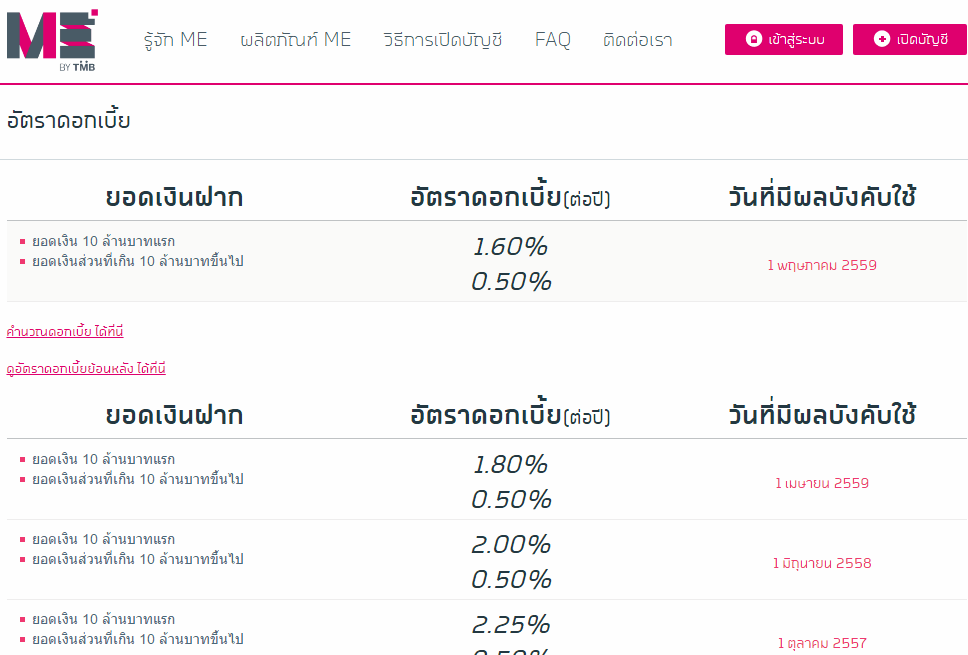Click the date 1 ตุลาคม 2557
Screen dimensions: 968x655
822,643
